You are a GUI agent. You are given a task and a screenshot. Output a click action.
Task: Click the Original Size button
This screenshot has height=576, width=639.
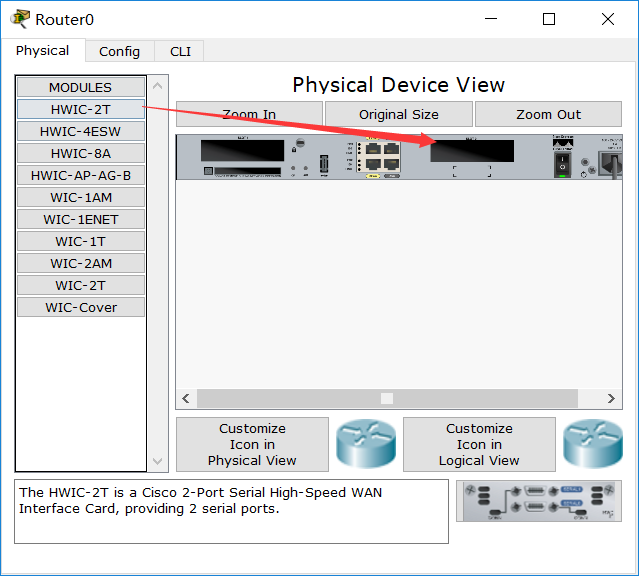tap(399, 114)
